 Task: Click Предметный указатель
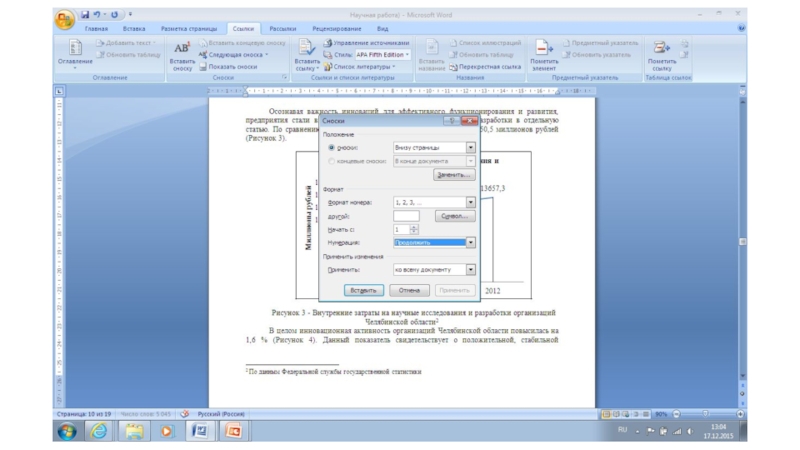601,43
